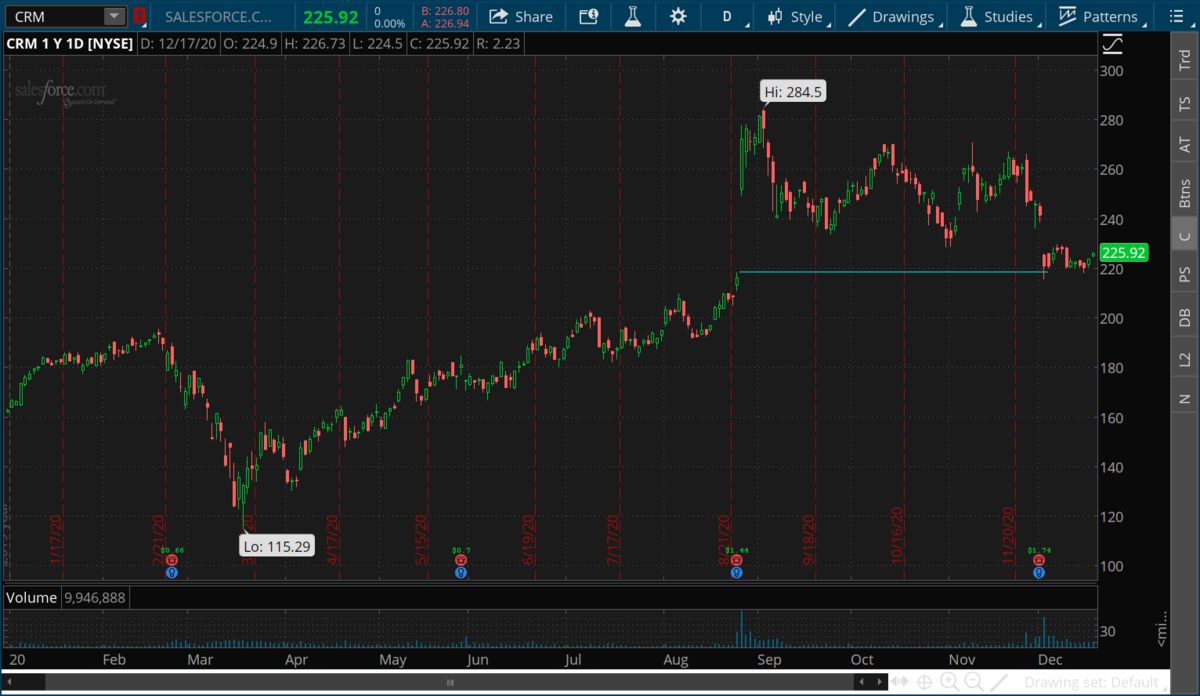Open the TS sidebar tab
The height and width of the screenshot is (696, 1200).
click(1185, 102)
